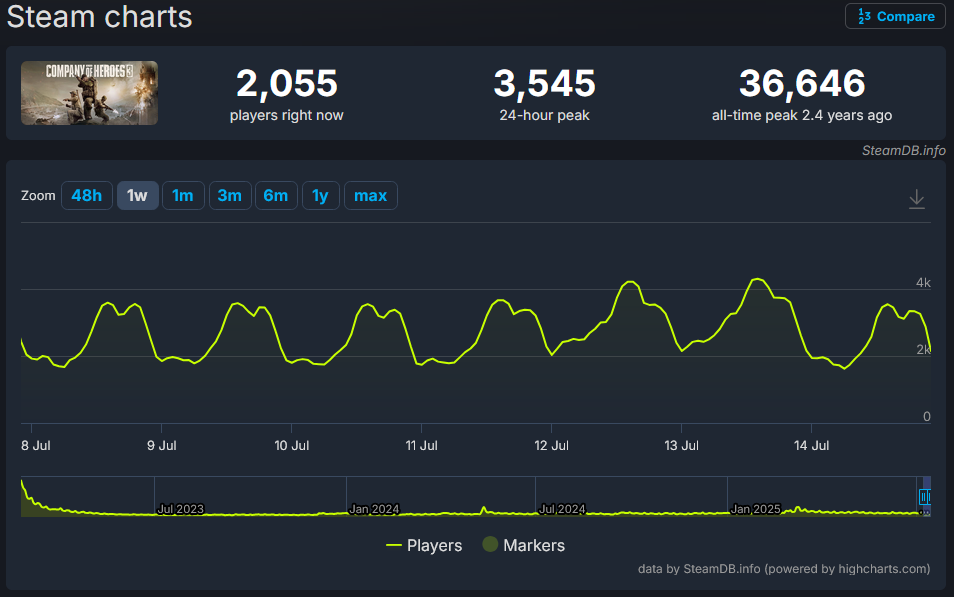Click the SteamDB.info credit link

click(x=904, y=150)
